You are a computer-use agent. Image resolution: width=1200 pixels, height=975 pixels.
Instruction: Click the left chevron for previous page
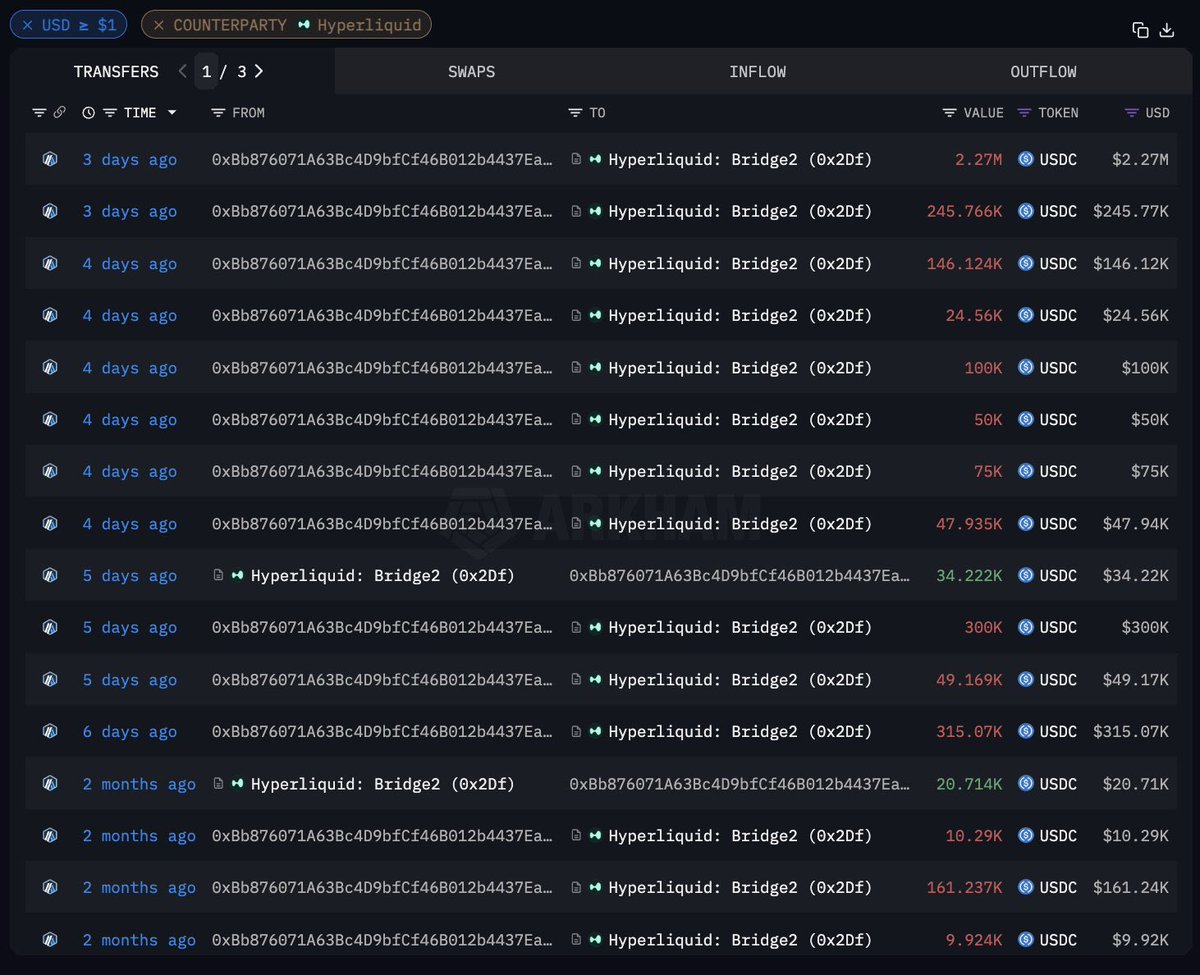tap(183, 71)
